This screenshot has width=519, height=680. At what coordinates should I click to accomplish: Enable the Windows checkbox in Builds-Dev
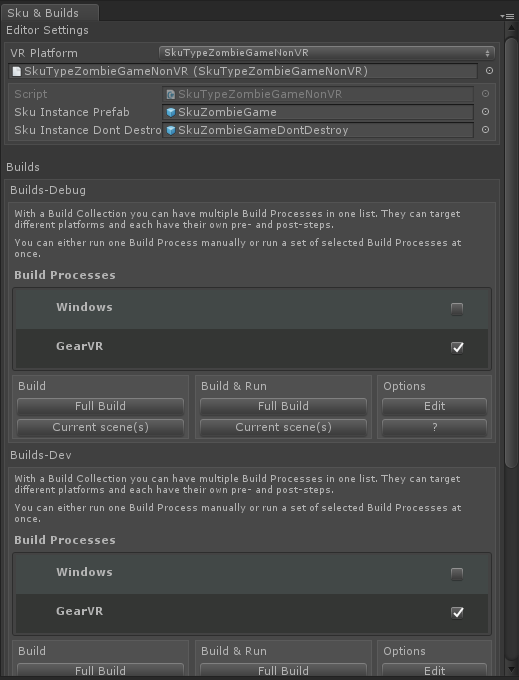(457, 574)
